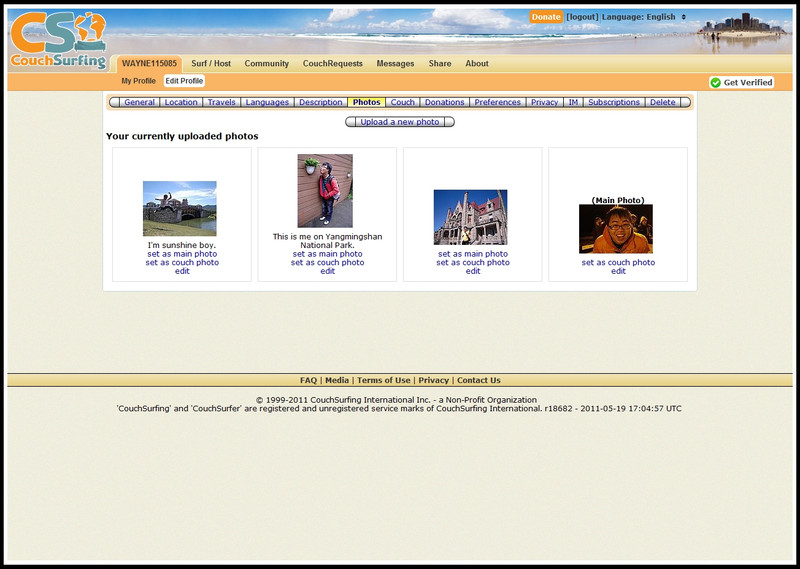800x569 pixels.
Task: Select the Edit Profile subtab
Action: coord(184,81)
